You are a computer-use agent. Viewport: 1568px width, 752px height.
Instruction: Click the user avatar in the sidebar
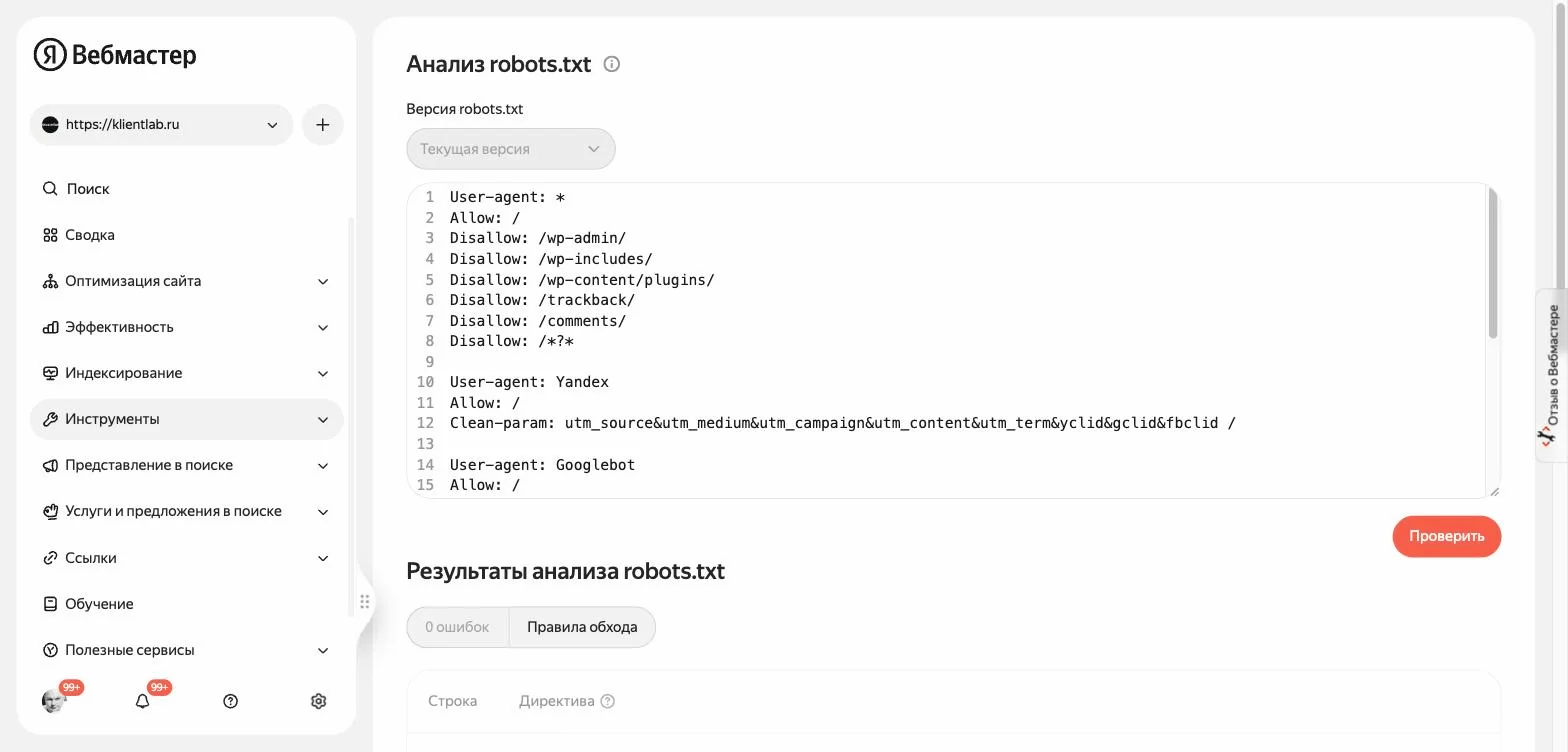[x=54, y=701]
